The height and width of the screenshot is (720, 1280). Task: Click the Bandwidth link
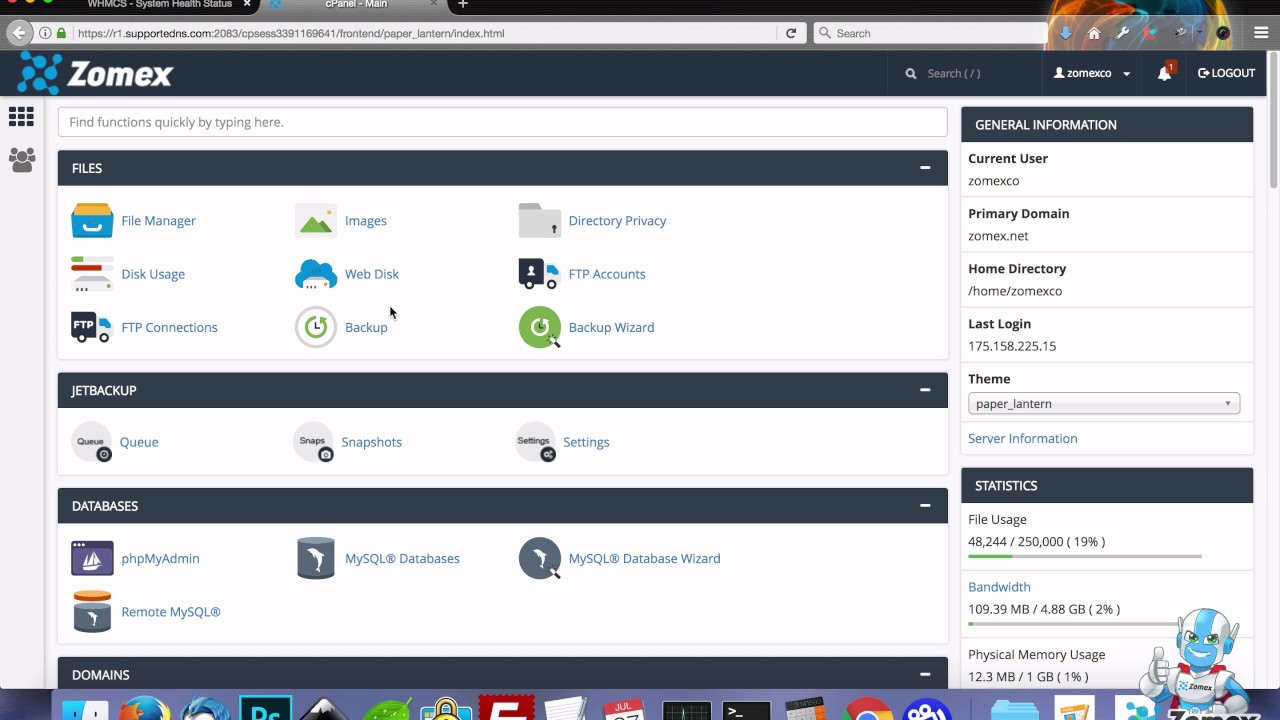999,587
